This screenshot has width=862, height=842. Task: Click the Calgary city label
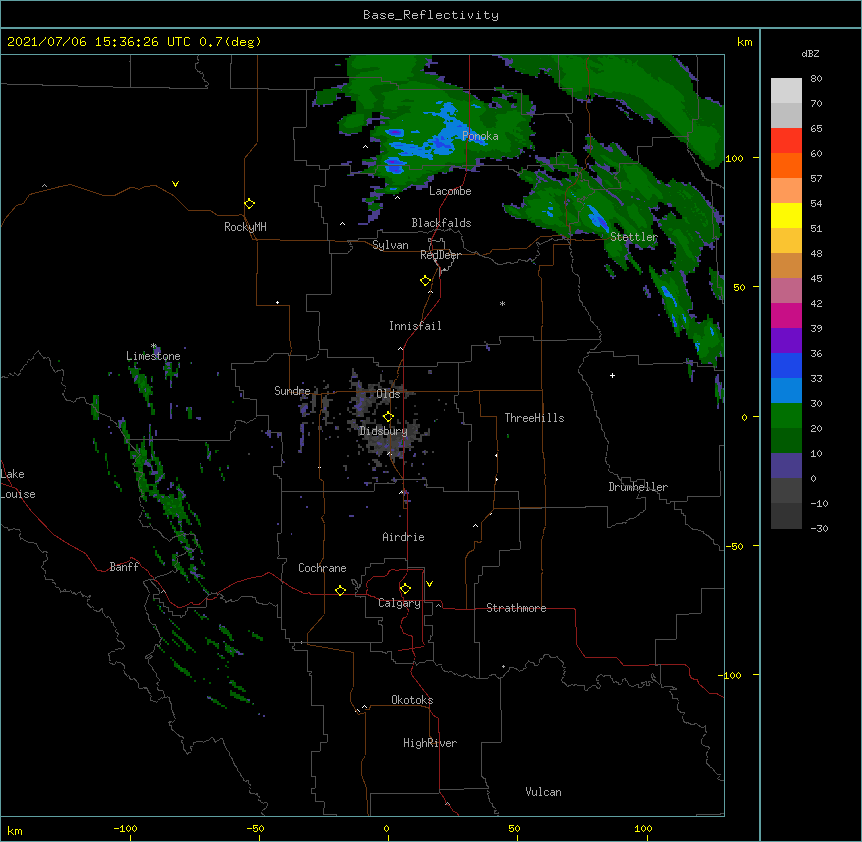click(x=400, y=603)
